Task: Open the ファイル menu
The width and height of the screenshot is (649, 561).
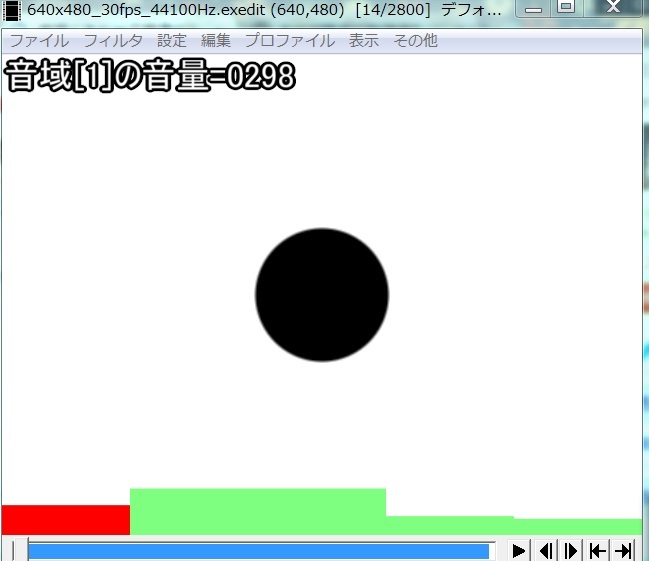Action: point(39,41)
